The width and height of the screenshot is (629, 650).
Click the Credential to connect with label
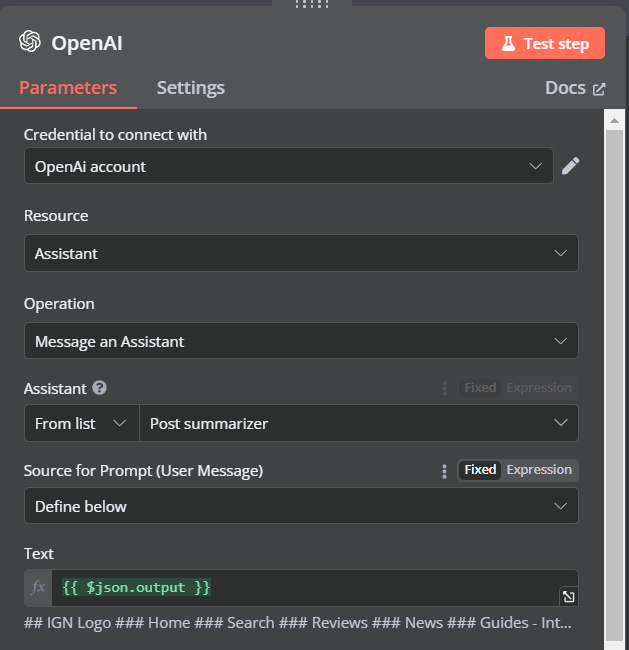pyautogui.click(x=115, y=135)
